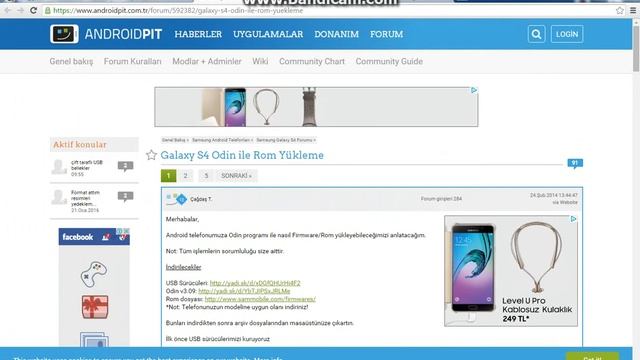Viewport: 640px width, 360px height.
Task: Open the Format attım resimleri topic
Action: (85, 198)
